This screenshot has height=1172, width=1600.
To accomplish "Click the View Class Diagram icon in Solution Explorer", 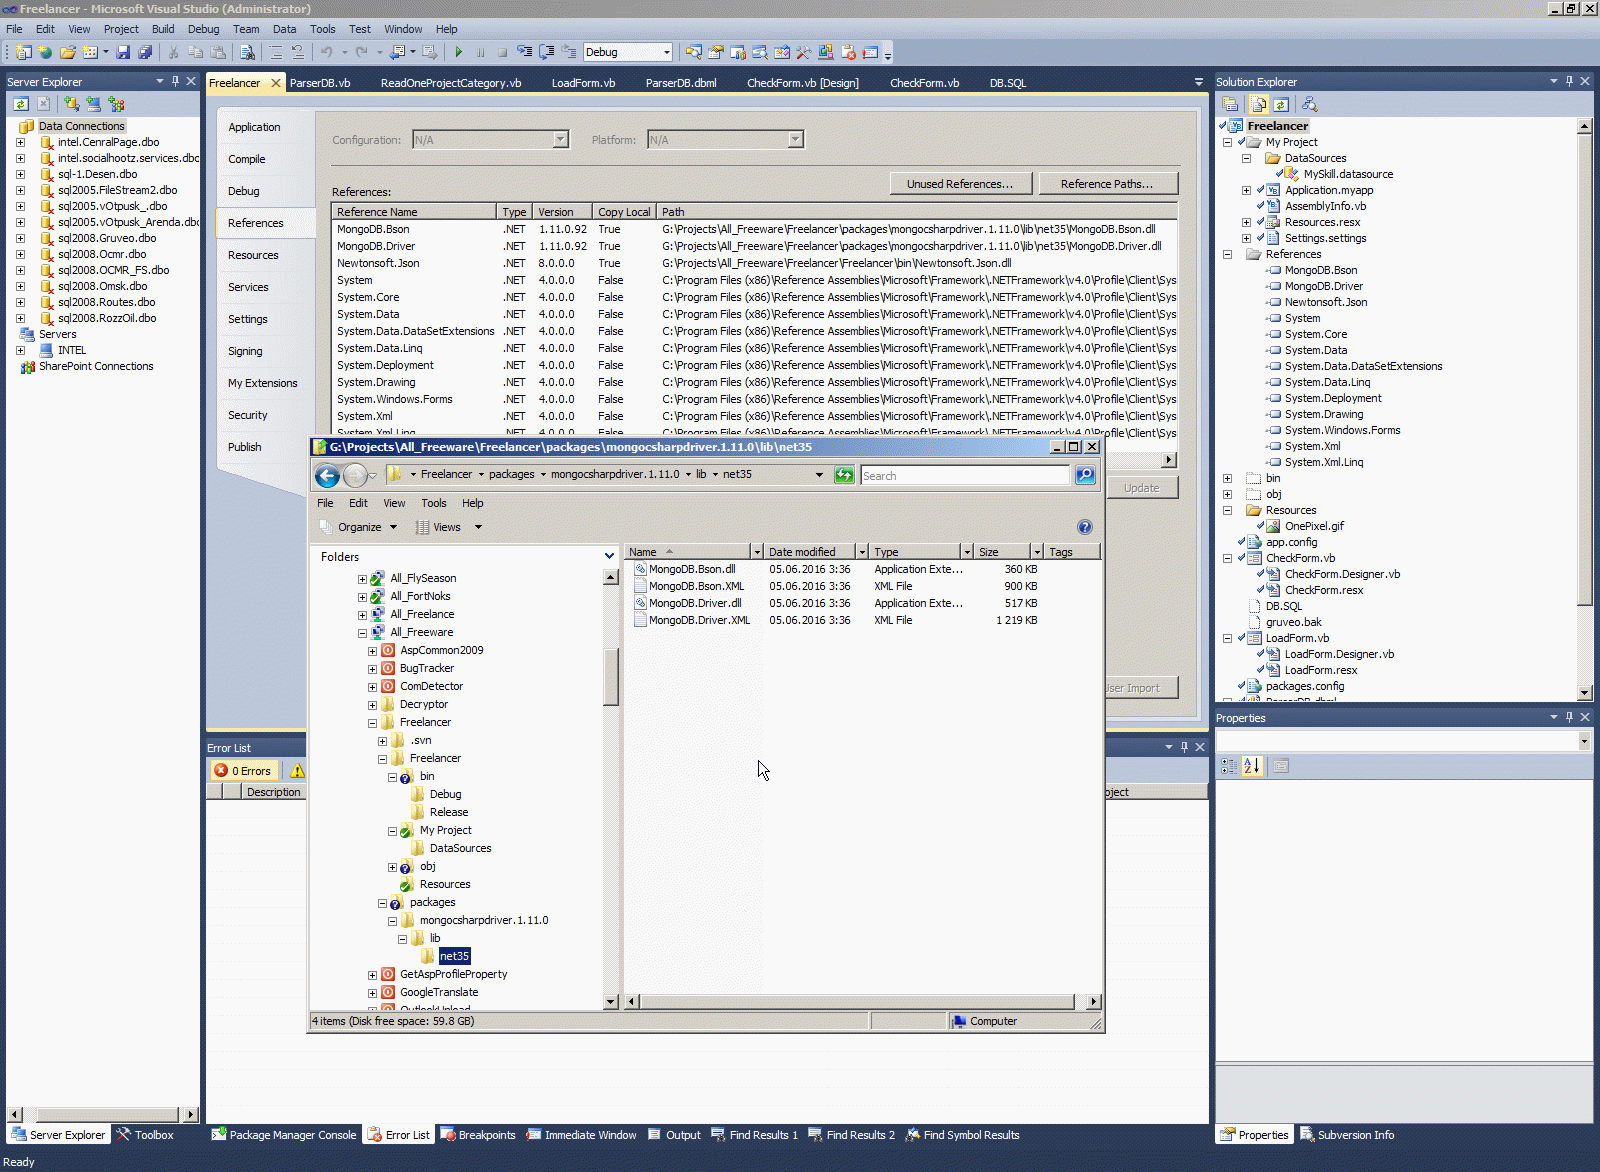I will [x=1309, y=104].
